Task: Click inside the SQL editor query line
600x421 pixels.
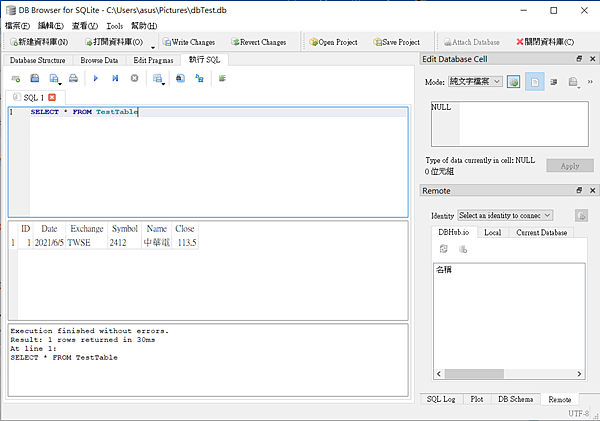Action: 218,112
